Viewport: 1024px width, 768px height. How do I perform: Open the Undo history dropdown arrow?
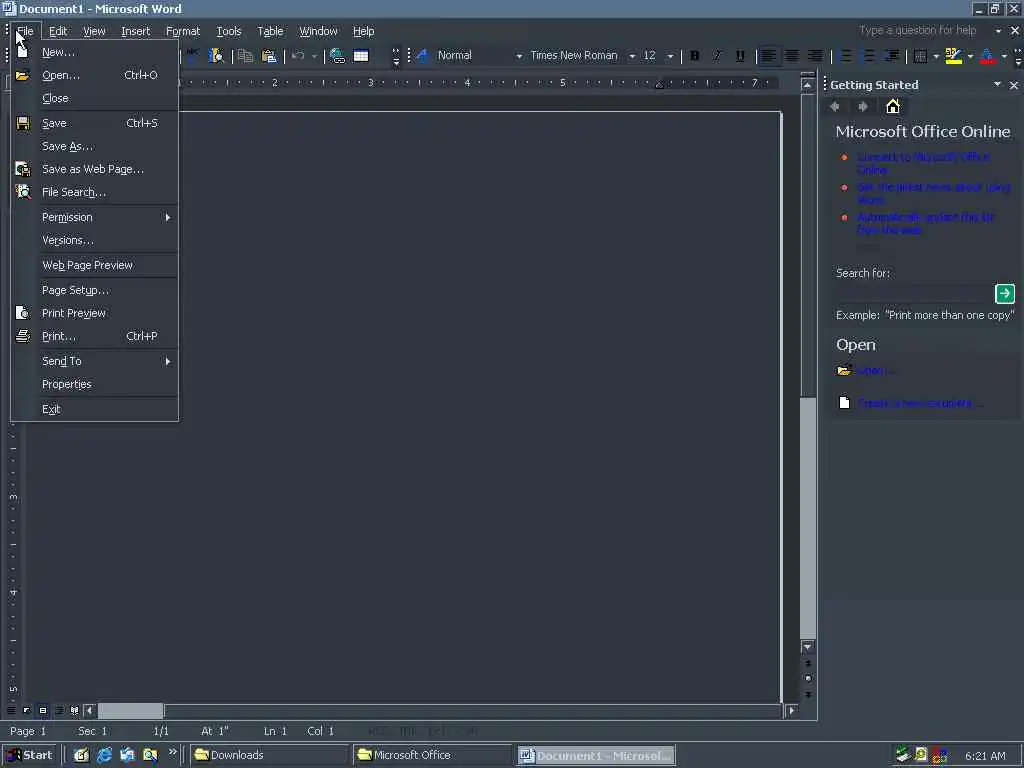314,56
